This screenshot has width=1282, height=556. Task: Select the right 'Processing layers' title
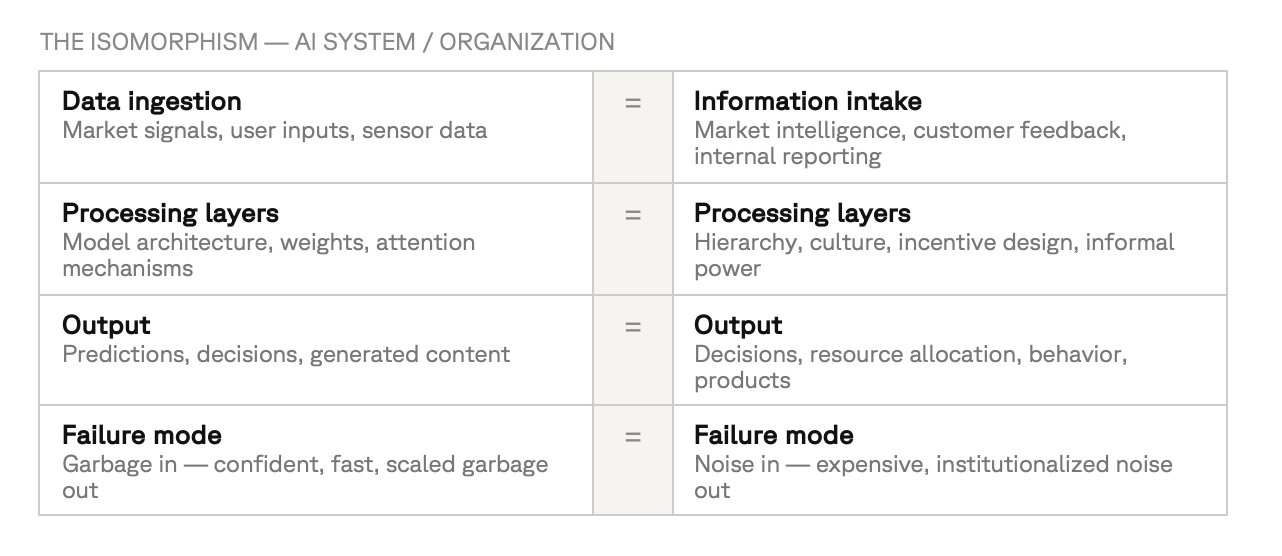pyautogui.click(x=802, y=213)
